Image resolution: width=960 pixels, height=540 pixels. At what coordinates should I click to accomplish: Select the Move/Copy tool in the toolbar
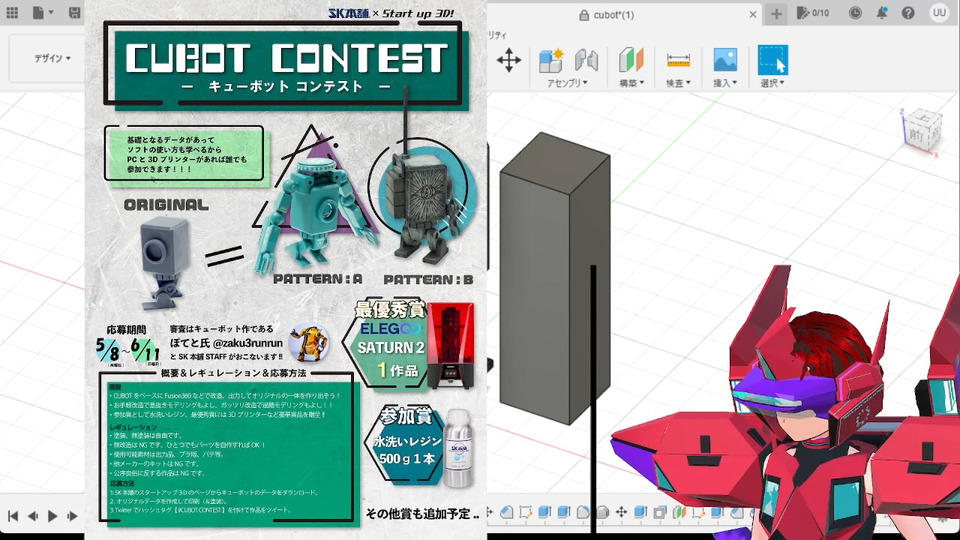pos(509,61)
